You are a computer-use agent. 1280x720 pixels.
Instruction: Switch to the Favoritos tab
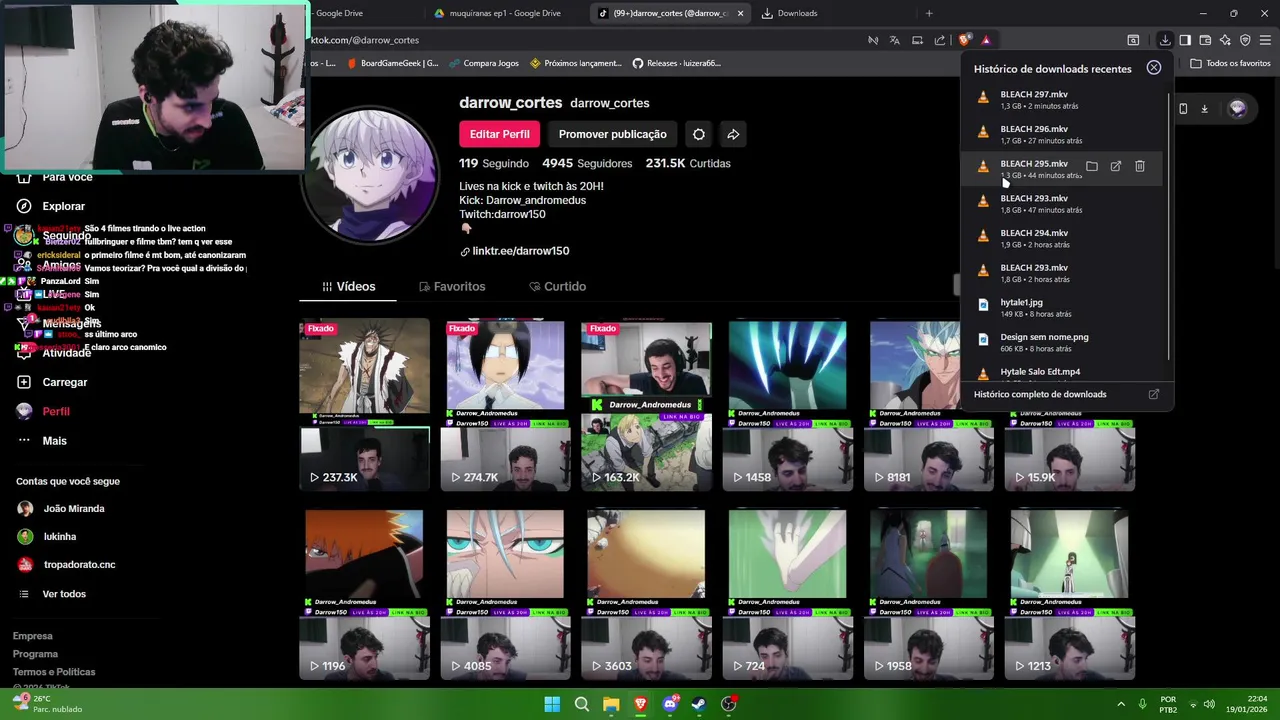(x=451, y=286)
